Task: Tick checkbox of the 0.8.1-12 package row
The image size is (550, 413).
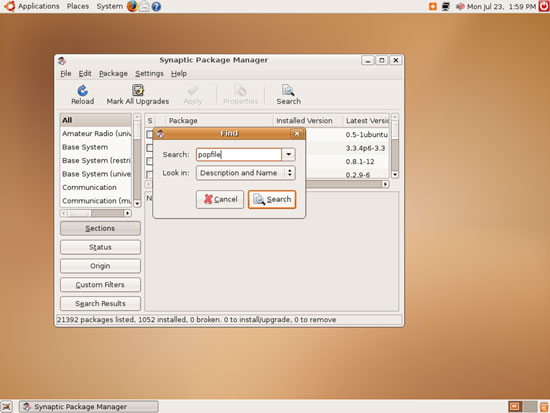Action: pyautogui.click(x=149, y=161)
